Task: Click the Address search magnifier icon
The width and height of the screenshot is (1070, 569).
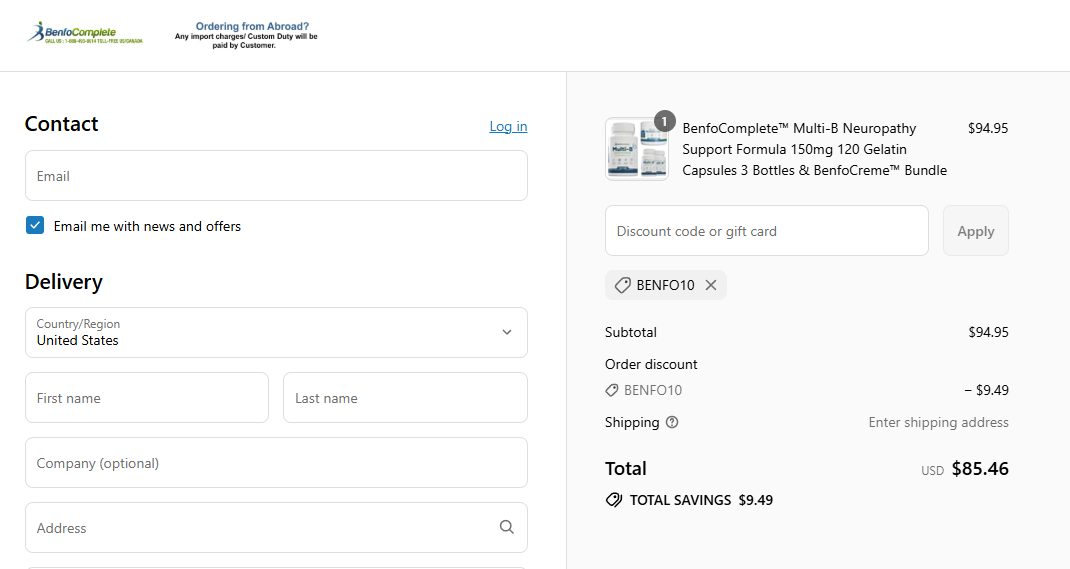Action: click(506, 527)
